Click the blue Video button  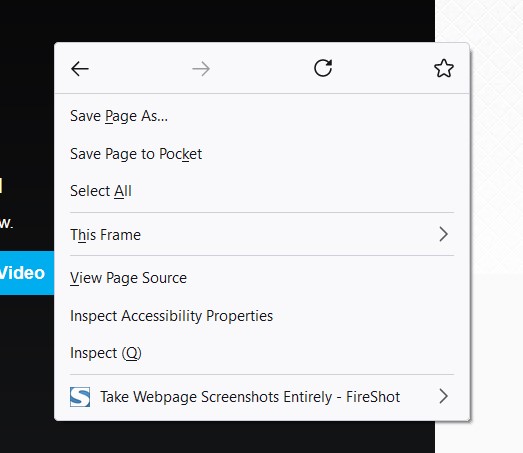pos(27,273)
